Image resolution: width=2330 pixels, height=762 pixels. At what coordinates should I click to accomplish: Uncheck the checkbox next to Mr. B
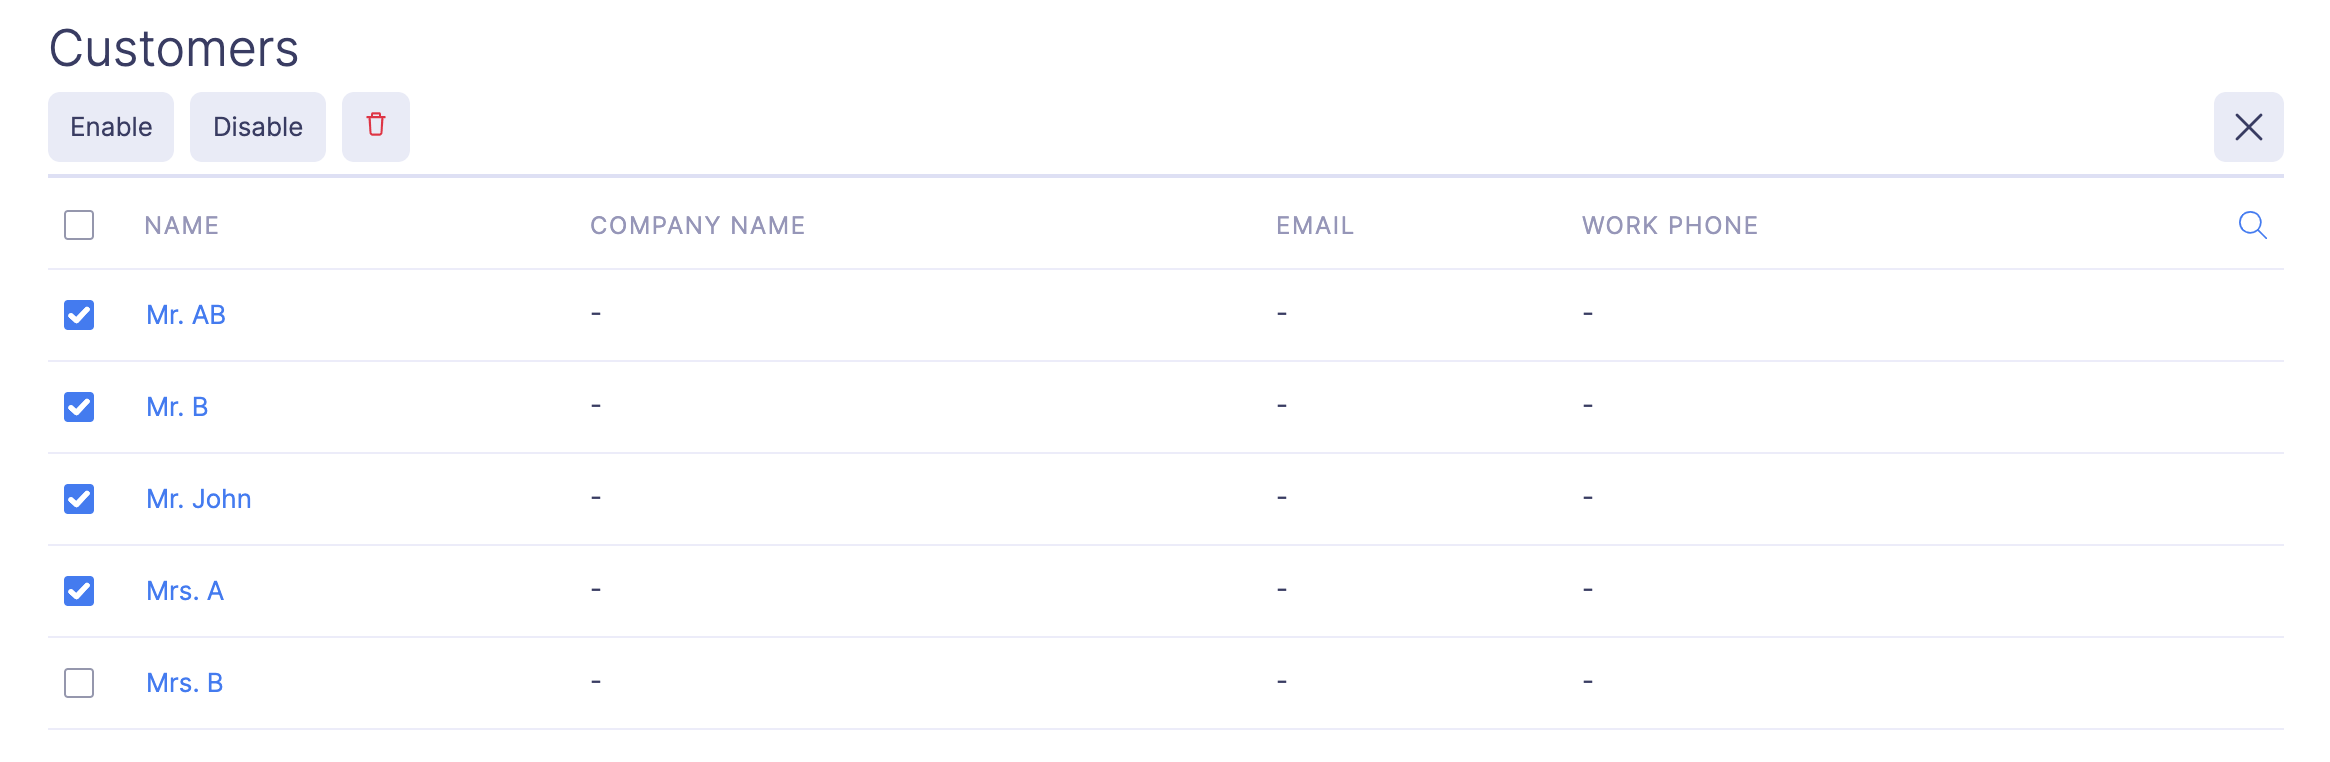pos(78,406)
